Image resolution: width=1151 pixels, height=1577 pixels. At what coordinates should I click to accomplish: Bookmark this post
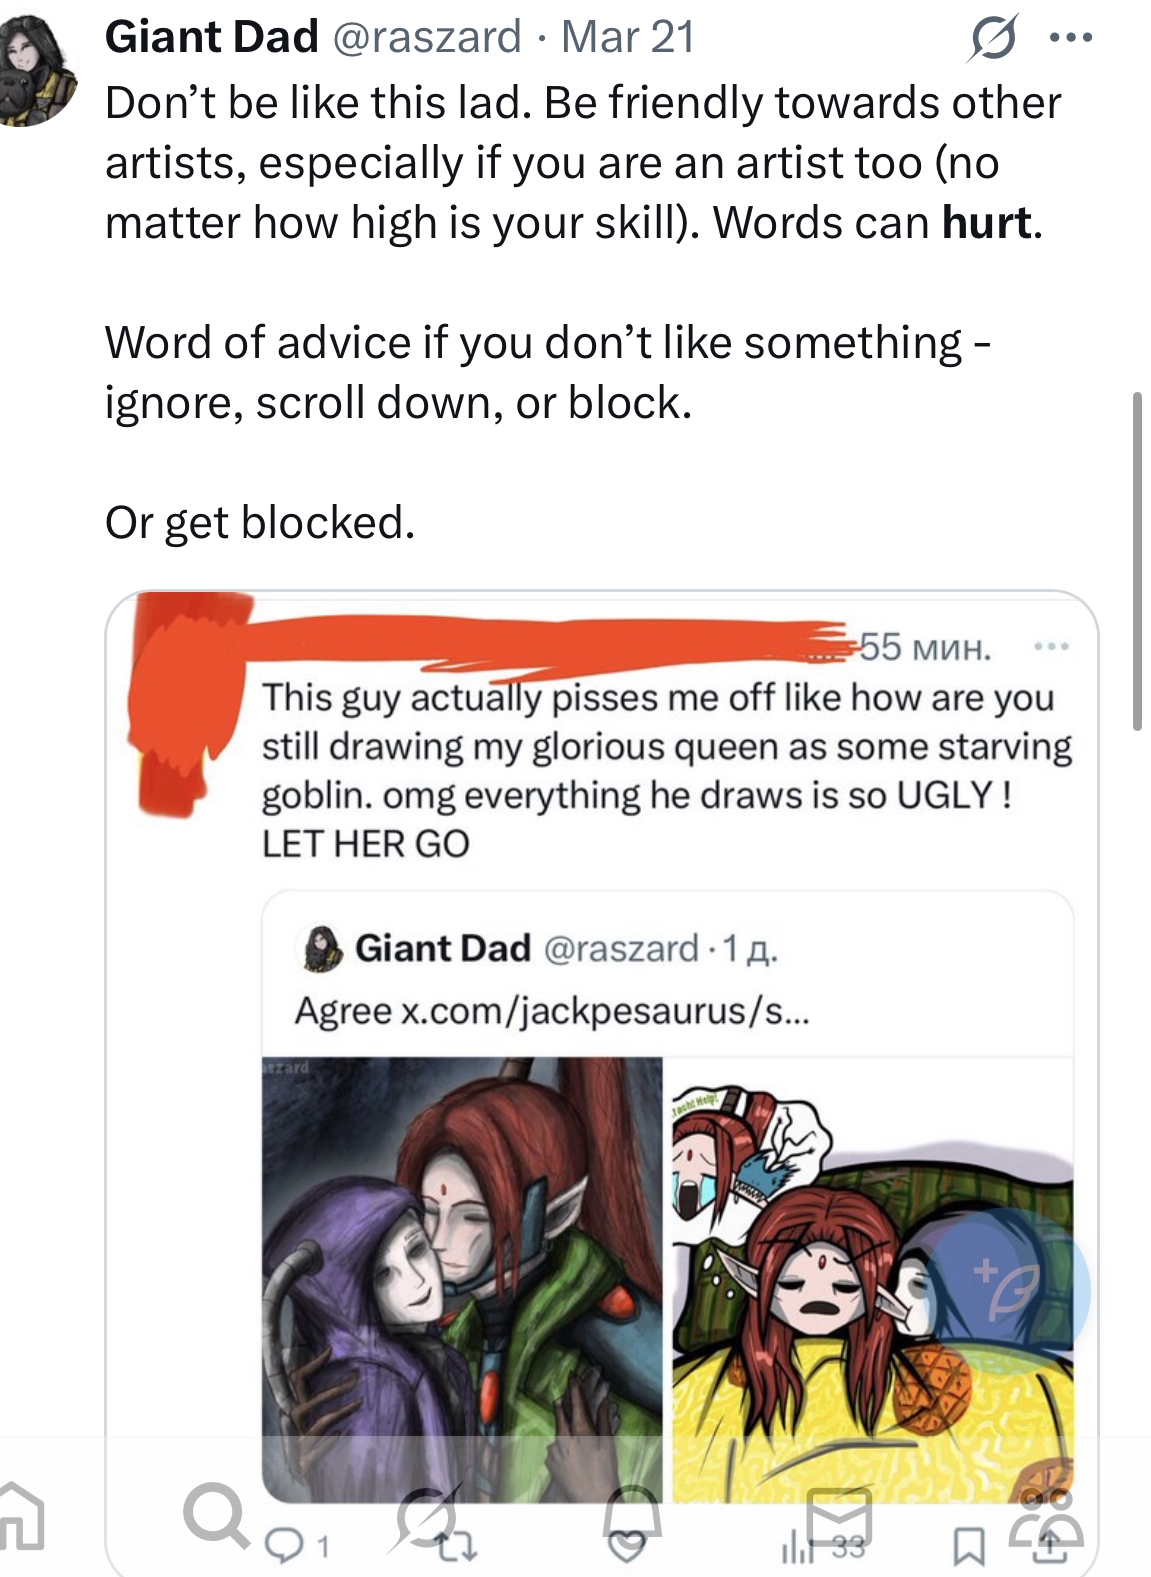point(967,1547)
